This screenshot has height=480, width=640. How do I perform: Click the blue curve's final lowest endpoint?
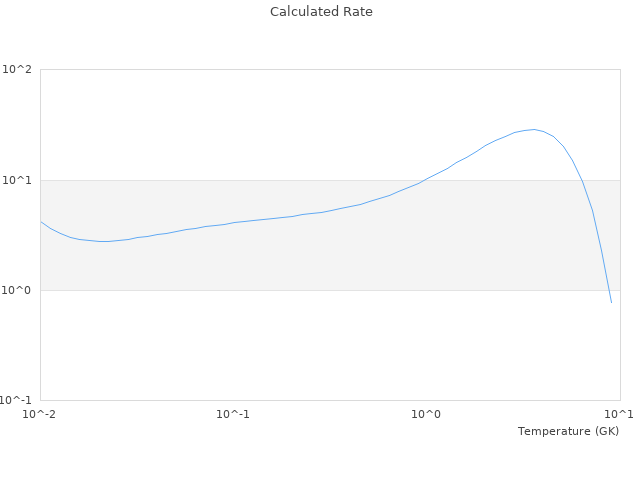pyautogui.click(x=611, y=302)
